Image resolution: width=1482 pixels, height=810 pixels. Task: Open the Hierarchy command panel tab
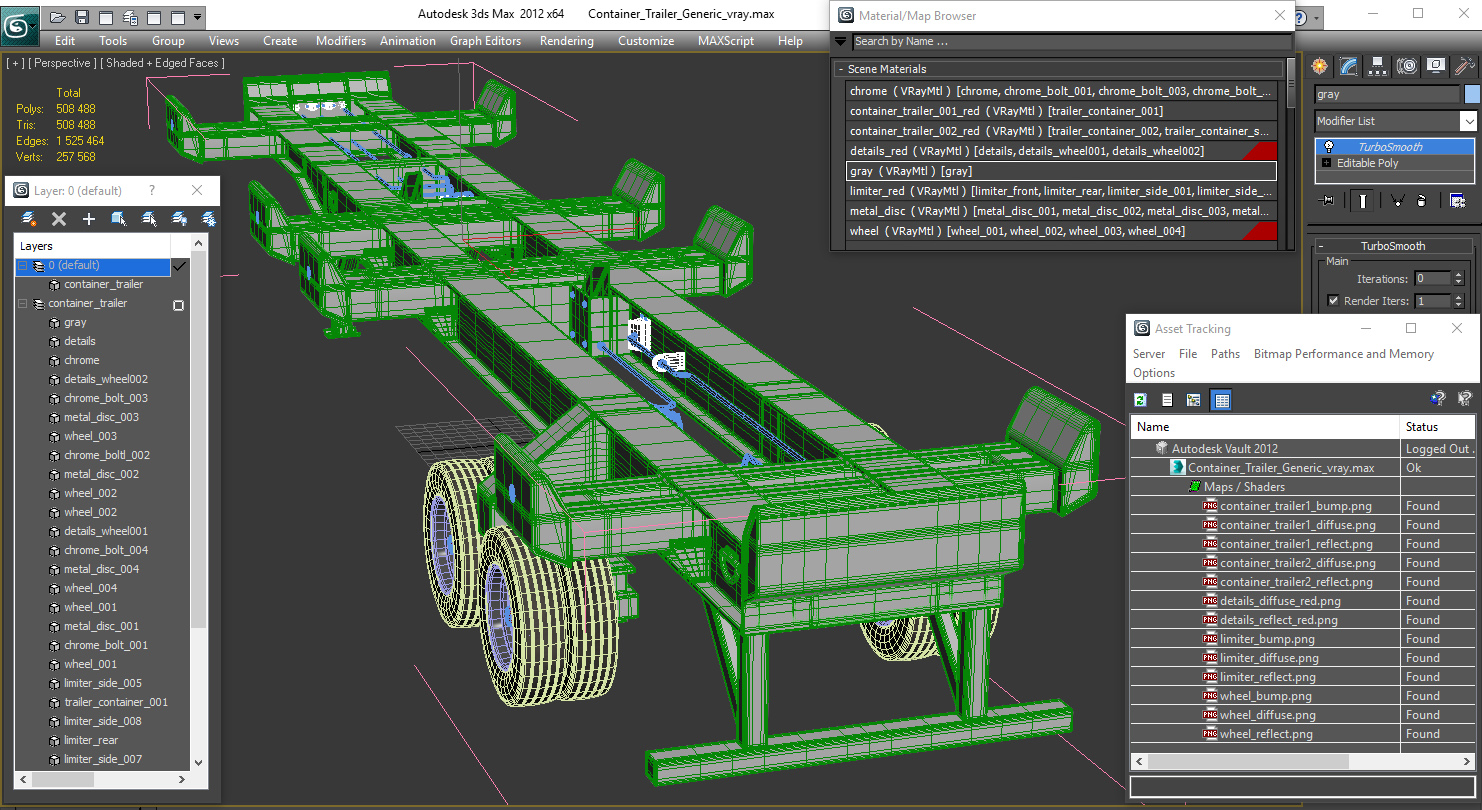coord(1378,66)
